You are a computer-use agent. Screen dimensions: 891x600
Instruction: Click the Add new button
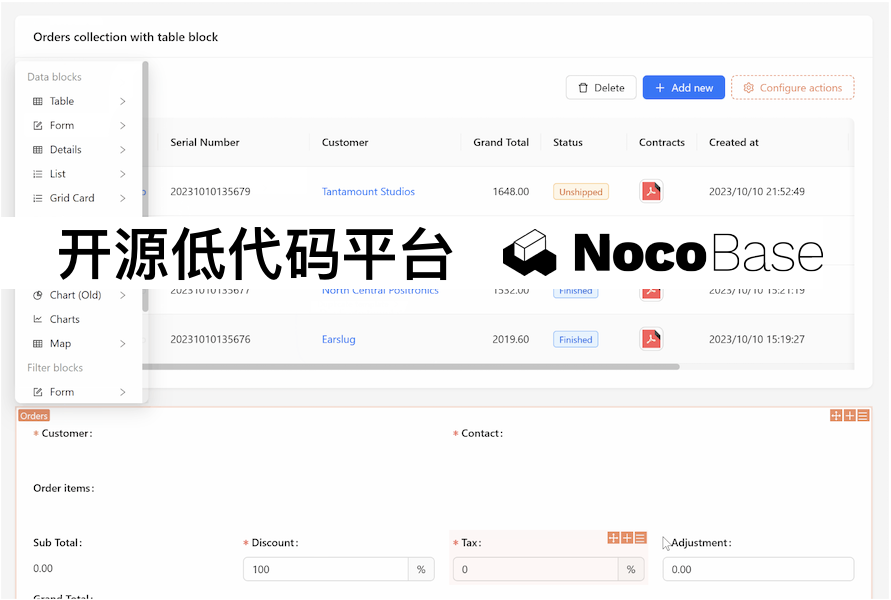pos(684,88)
